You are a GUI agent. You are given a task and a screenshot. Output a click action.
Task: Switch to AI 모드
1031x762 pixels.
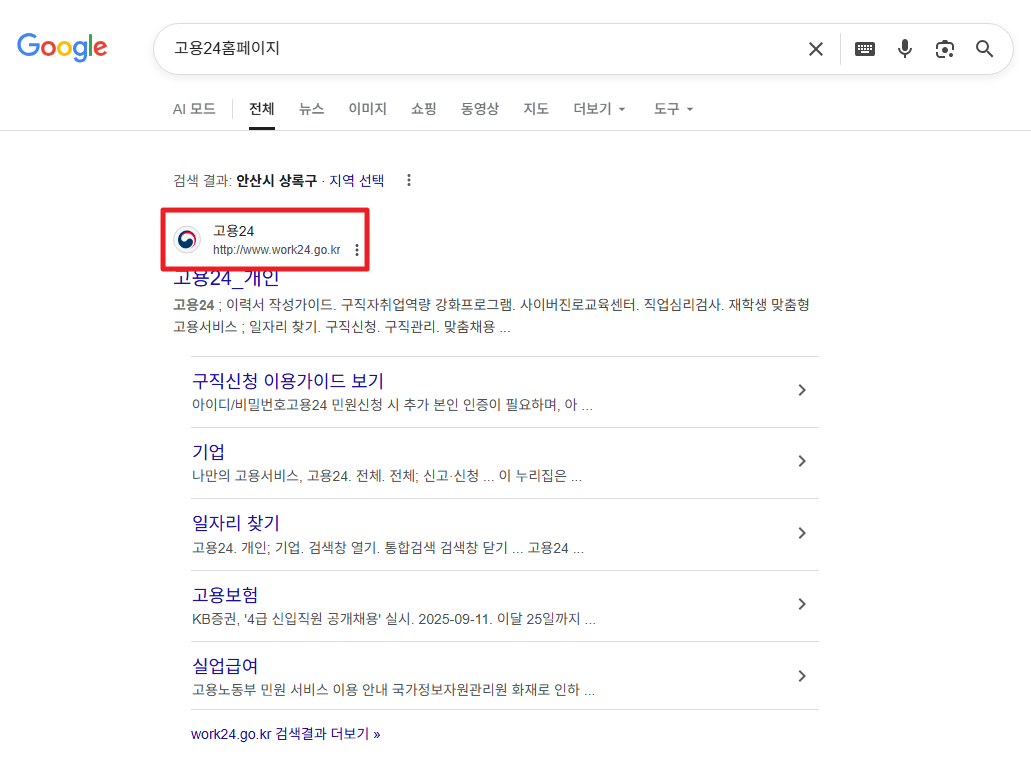194,109
